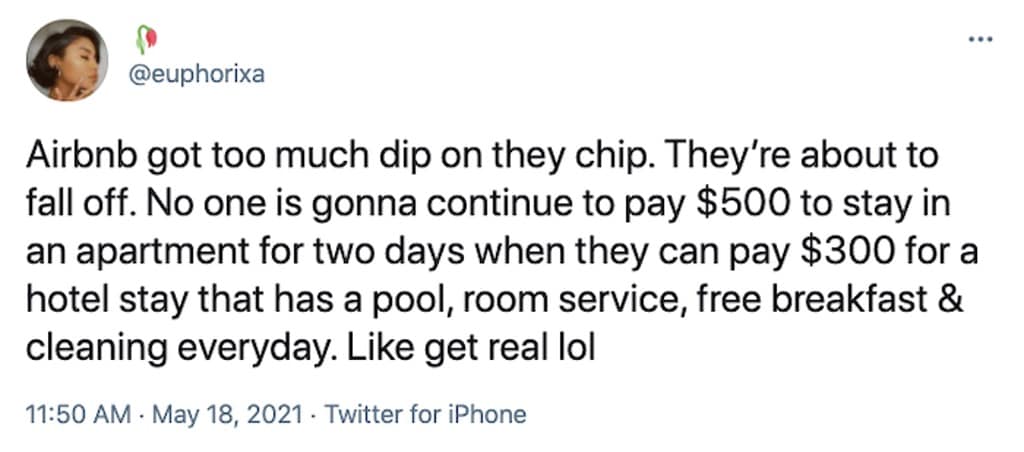Viewport: 1024px width, 452px height.
Task: Click the @euphorixa profile avatar photo
Action: coord(67,59)
